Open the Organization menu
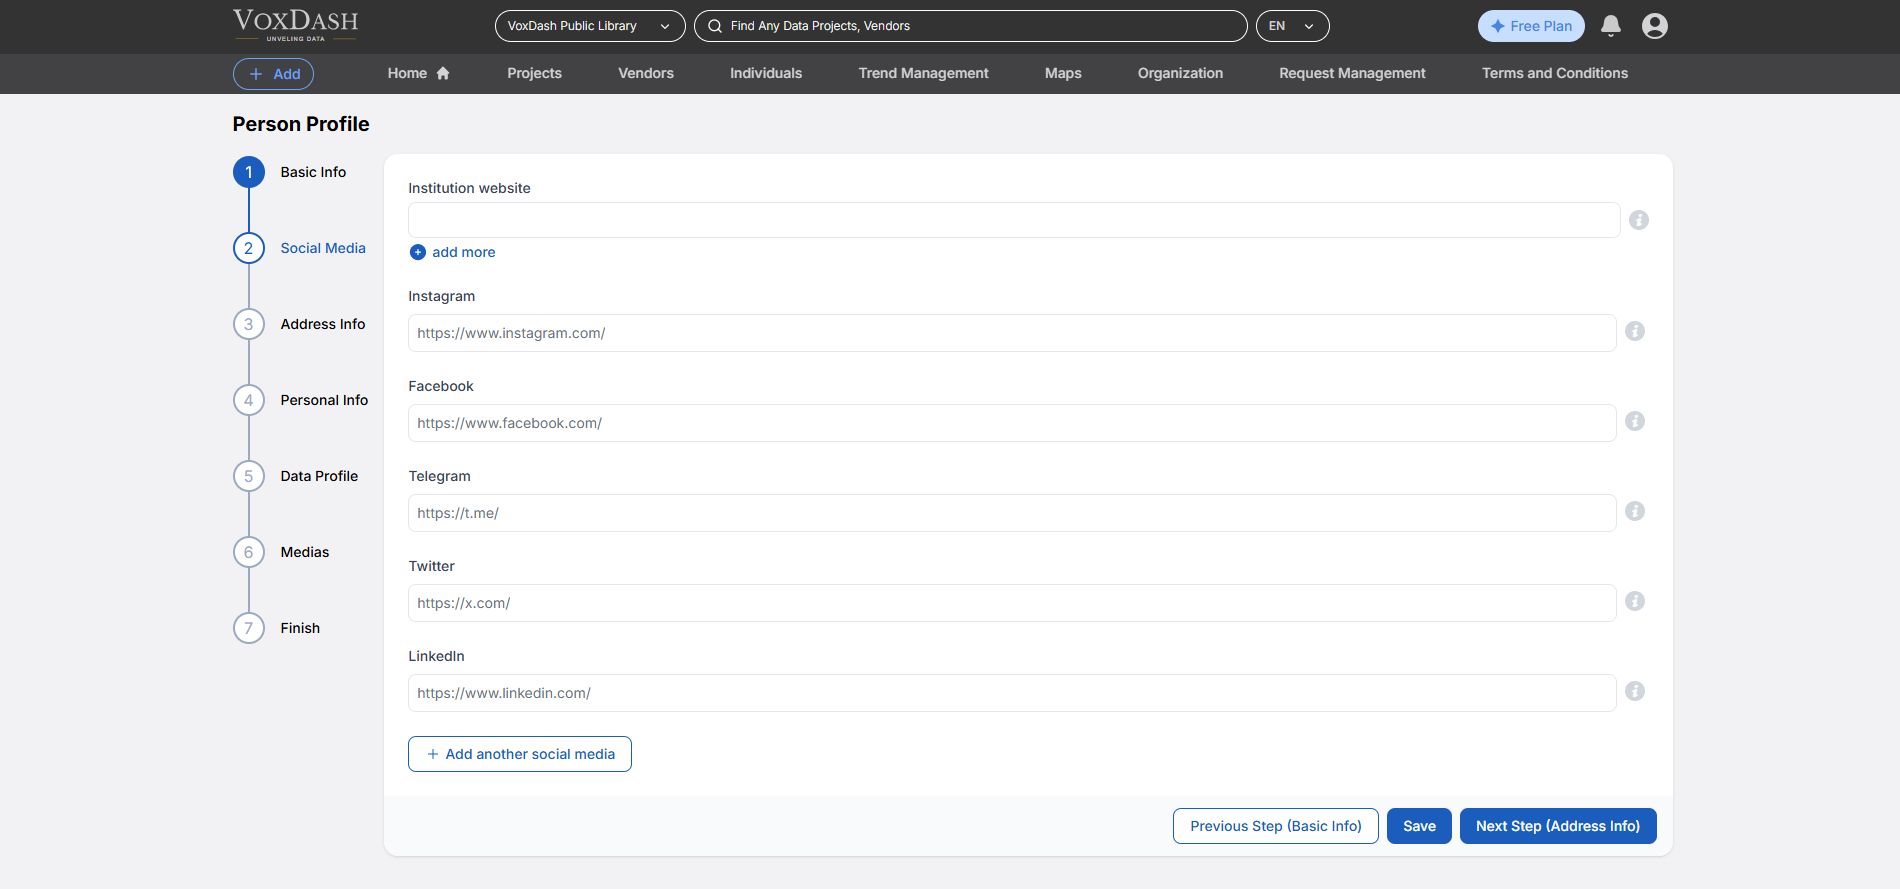This screenshot has height=889, width=1900. pyautogui.click(x=1180, y=73)
